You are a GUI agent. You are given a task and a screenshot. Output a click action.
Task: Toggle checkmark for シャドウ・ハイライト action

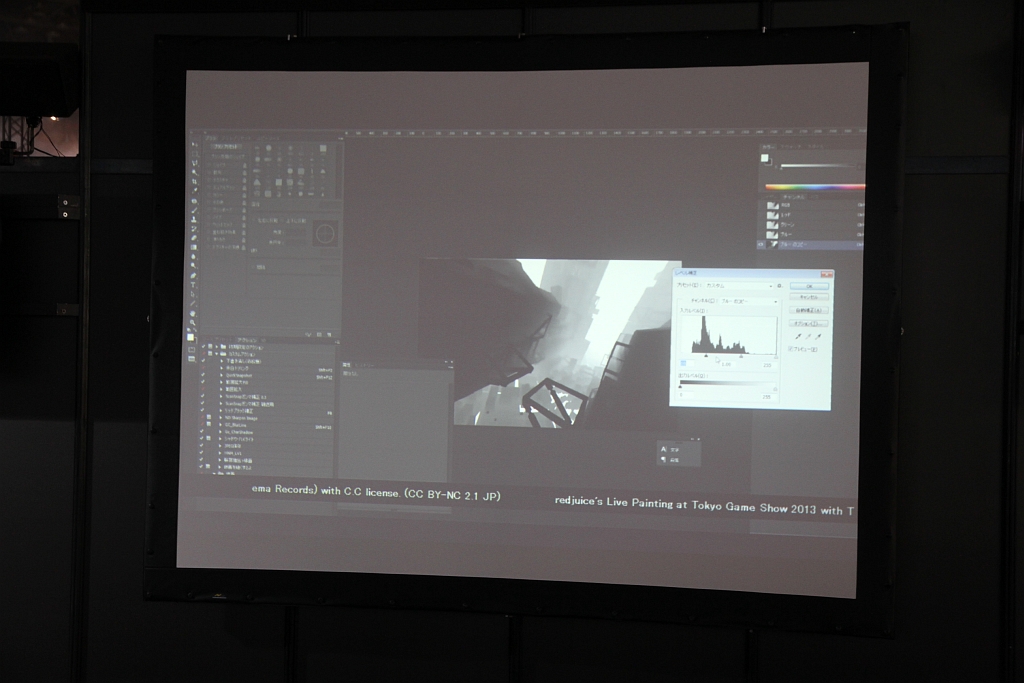[201, 438]
